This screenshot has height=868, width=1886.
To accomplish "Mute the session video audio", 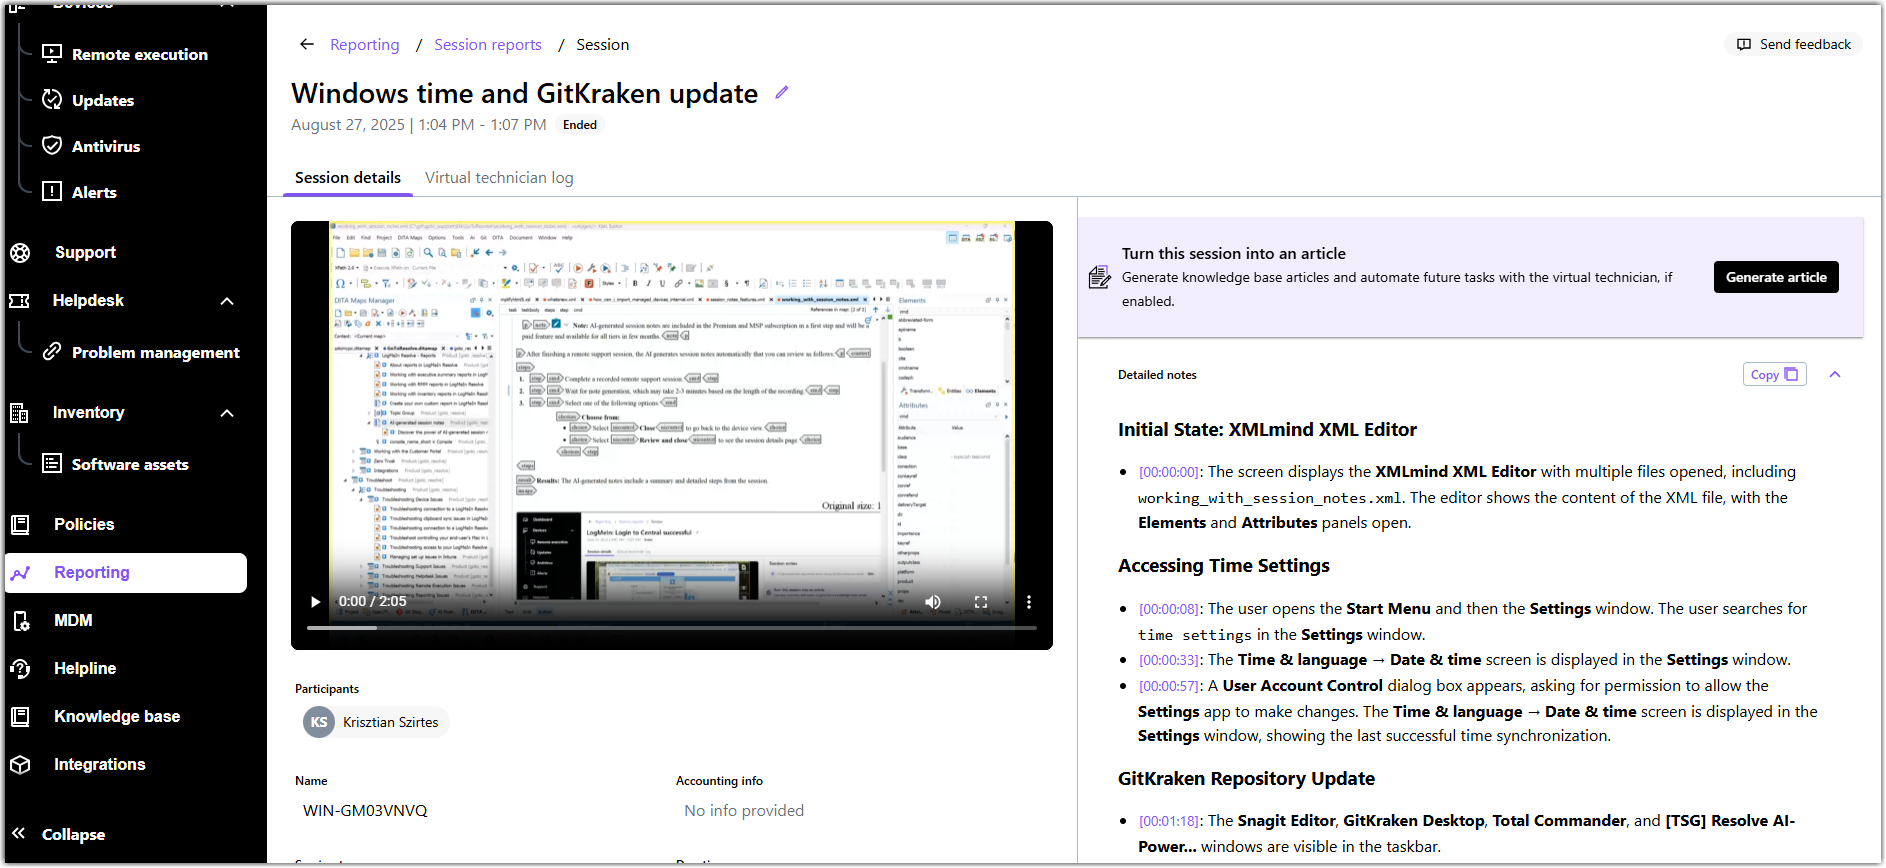I will [x=933, y=602].
